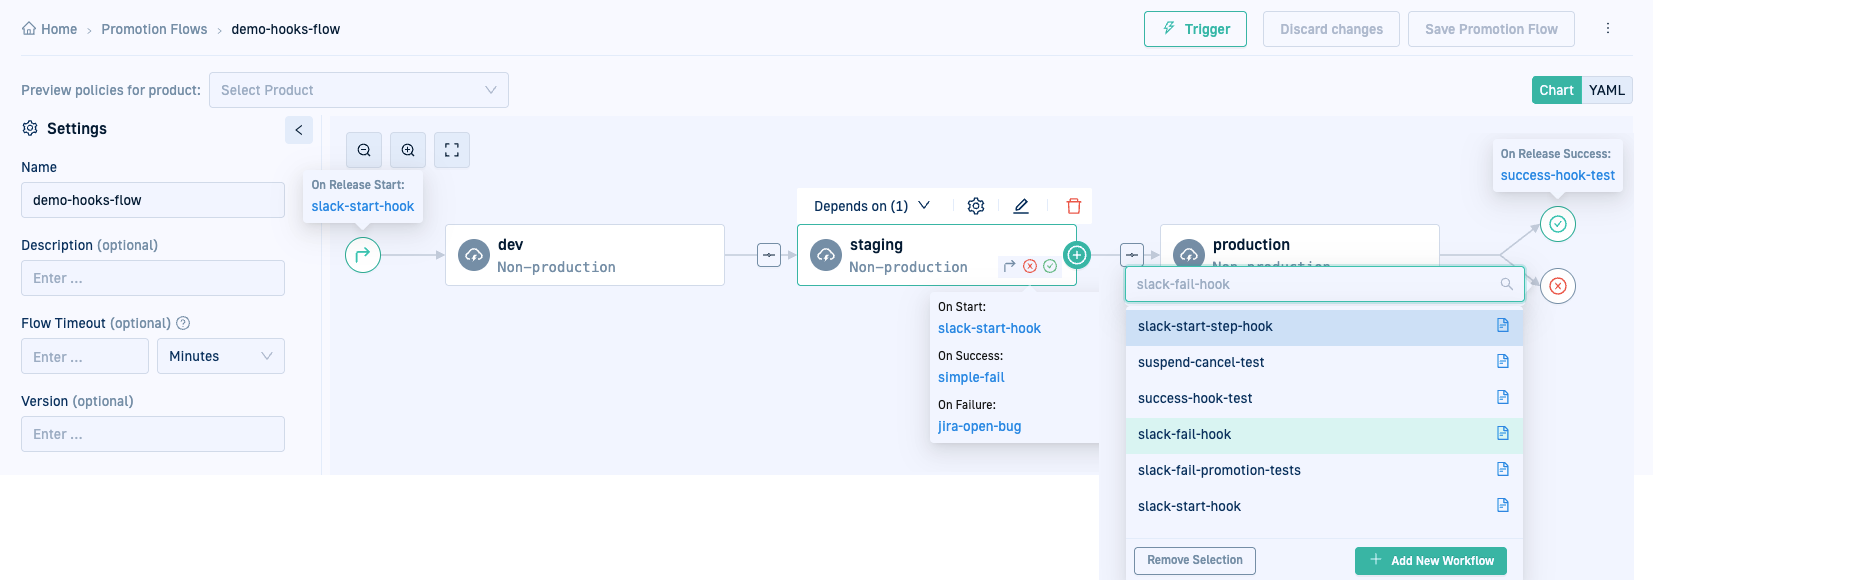Image resolution: width=1857 pixels, height=580 pixels.
Task: Open staging step settings gear
Action: (x=976, y=206)
